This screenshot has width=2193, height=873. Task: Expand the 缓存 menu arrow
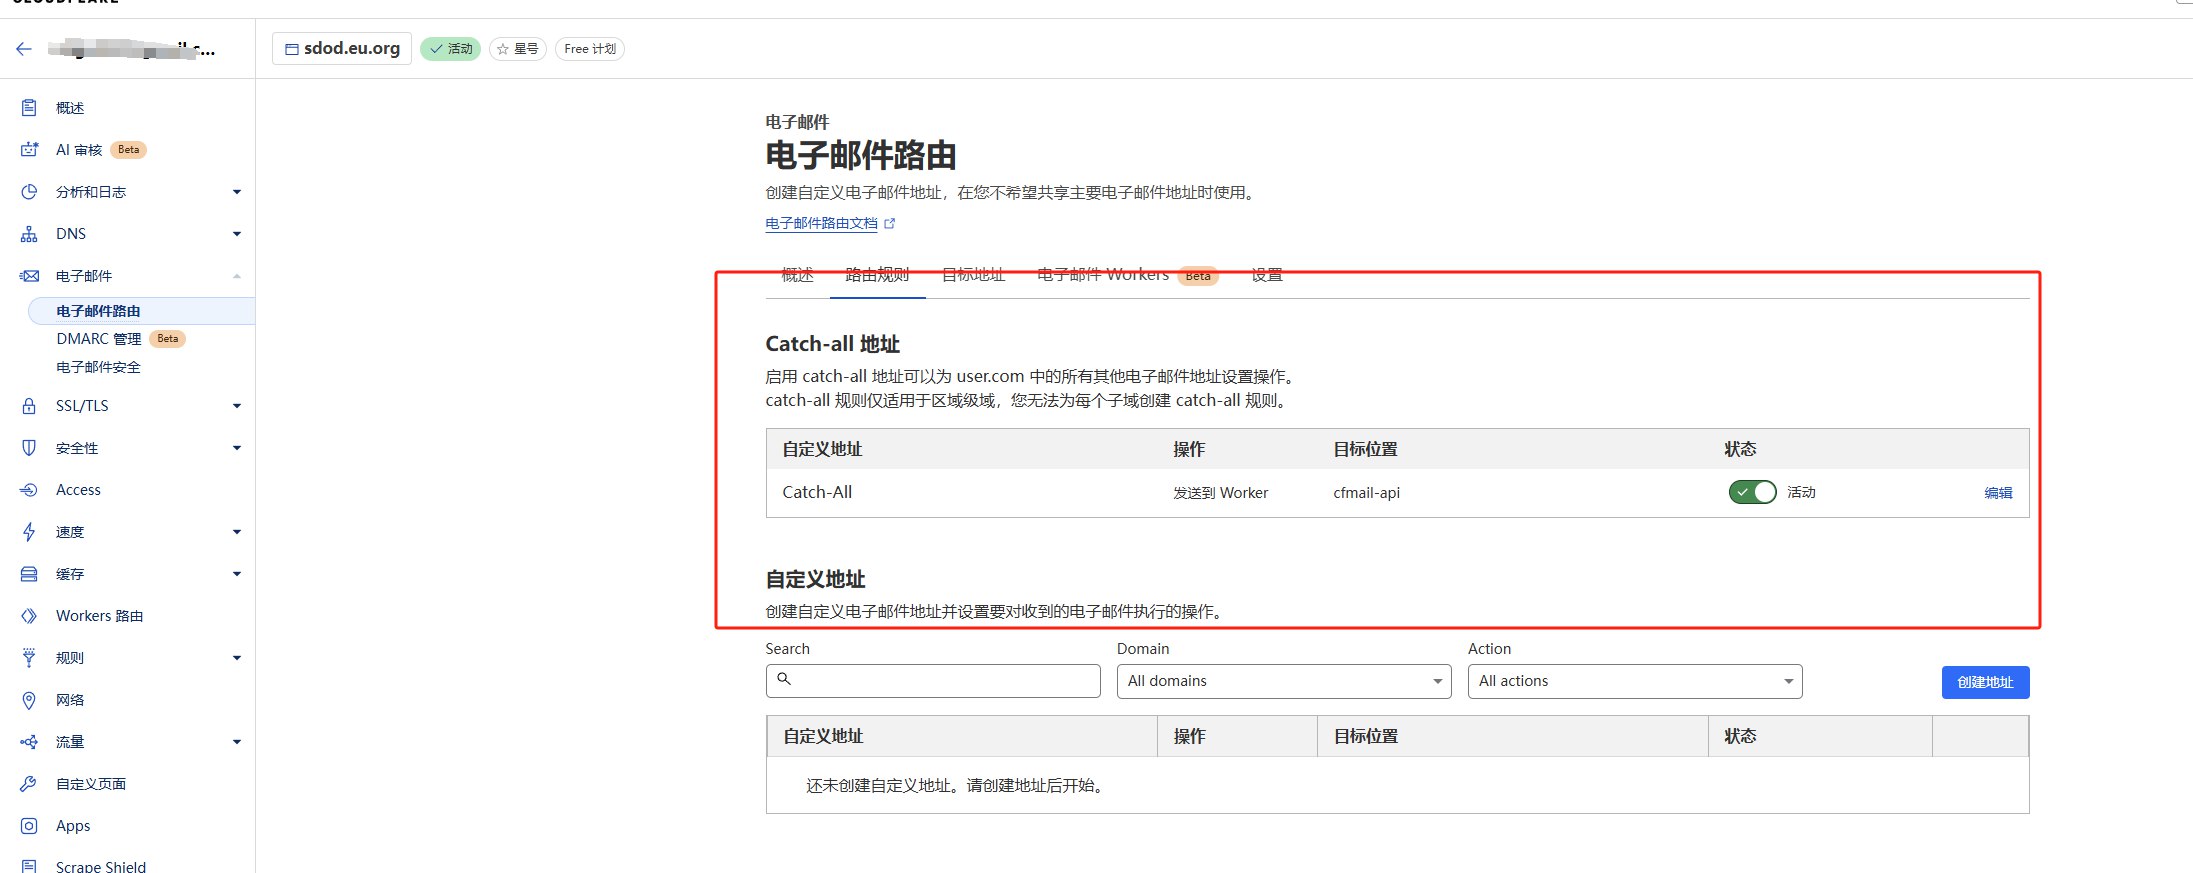coord(237,573)
